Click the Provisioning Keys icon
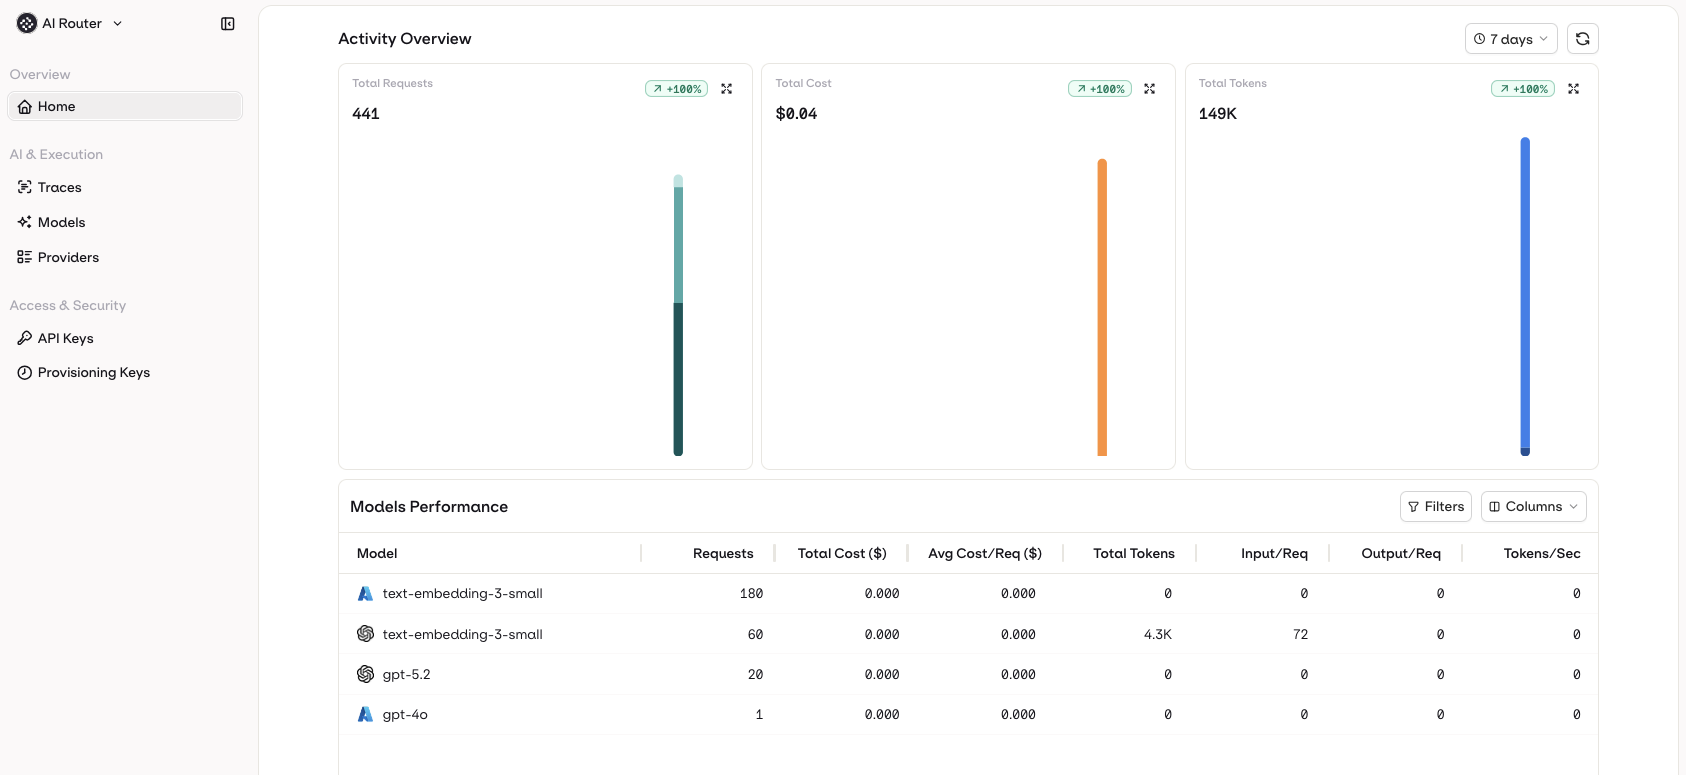This screenshot has height=775, width=1686. [x=25, y=372]
